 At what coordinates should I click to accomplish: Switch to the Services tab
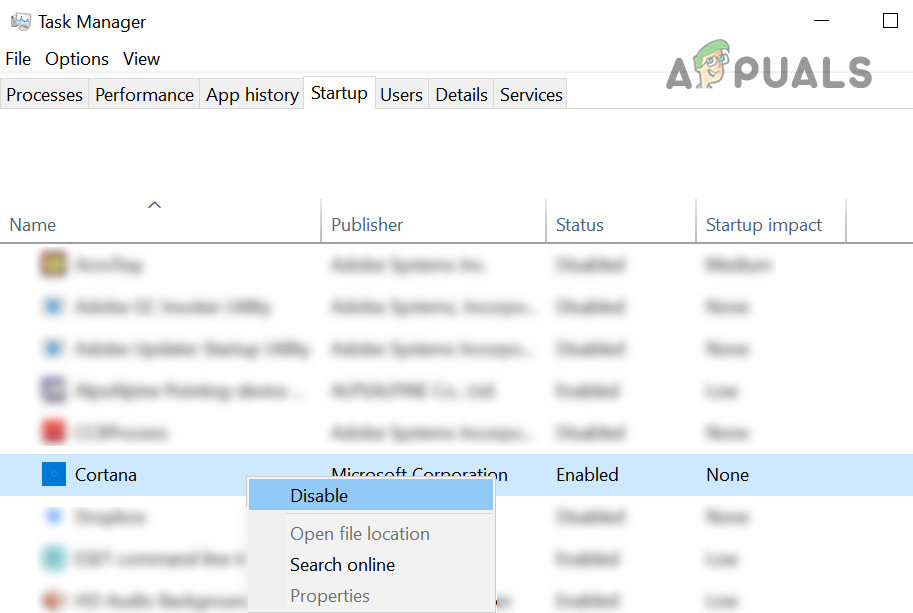point(530,94)
